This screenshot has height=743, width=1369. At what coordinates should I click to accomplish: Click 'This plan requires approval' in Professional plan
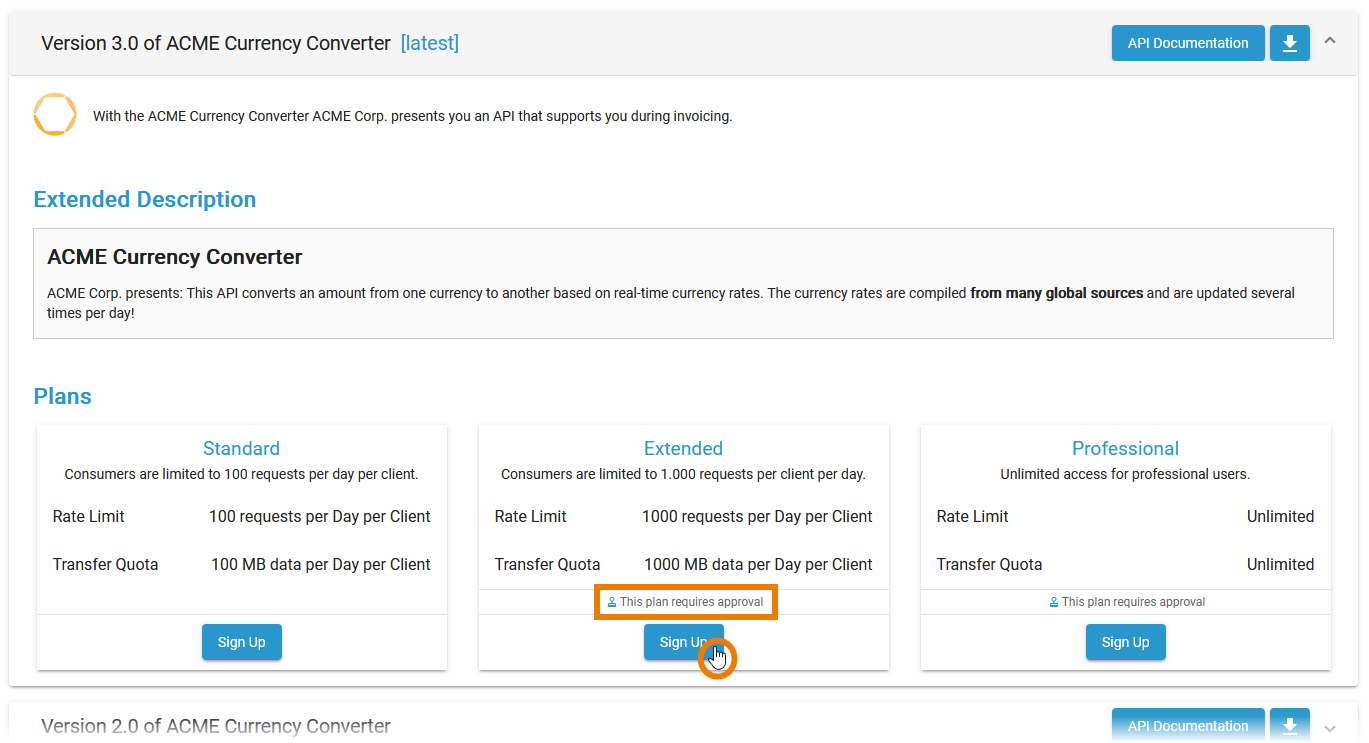[x=1134, y=602]
